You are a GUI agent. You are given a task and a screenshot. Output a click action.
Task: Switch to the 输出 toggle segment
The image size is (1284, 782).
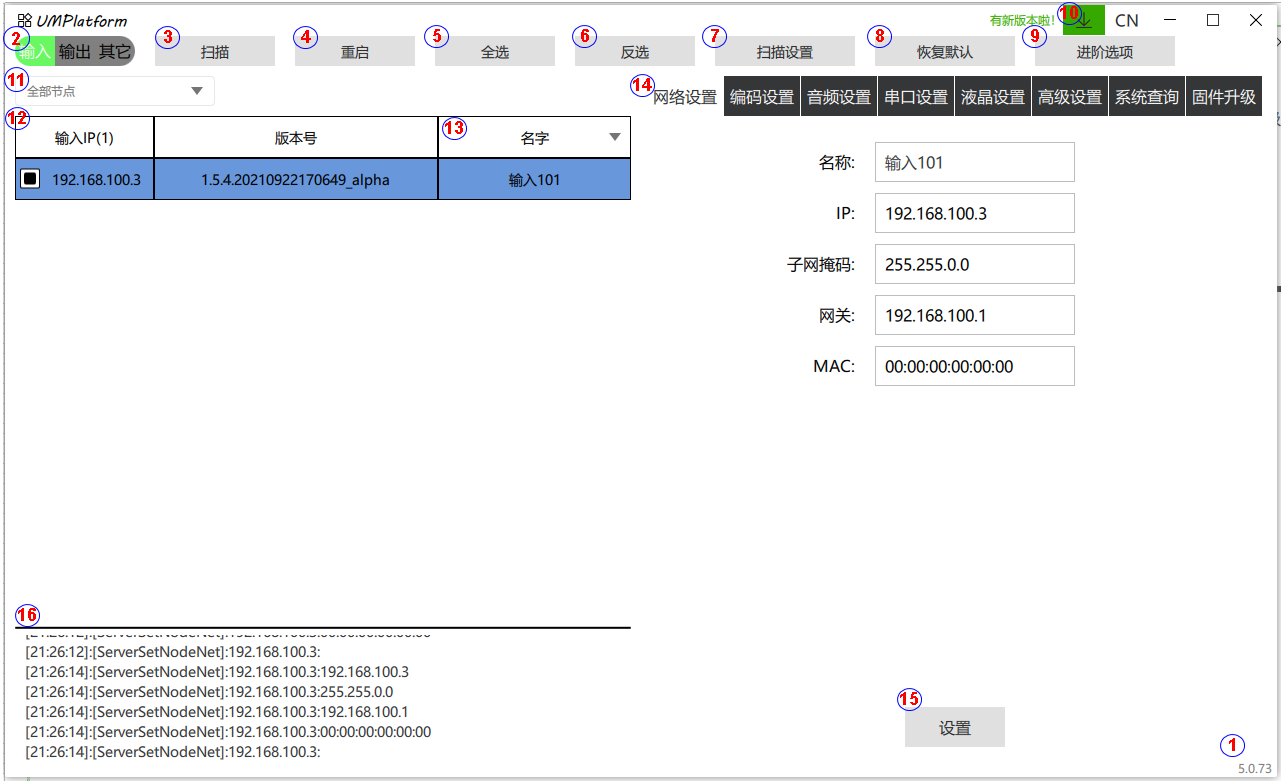pos(74,52)
